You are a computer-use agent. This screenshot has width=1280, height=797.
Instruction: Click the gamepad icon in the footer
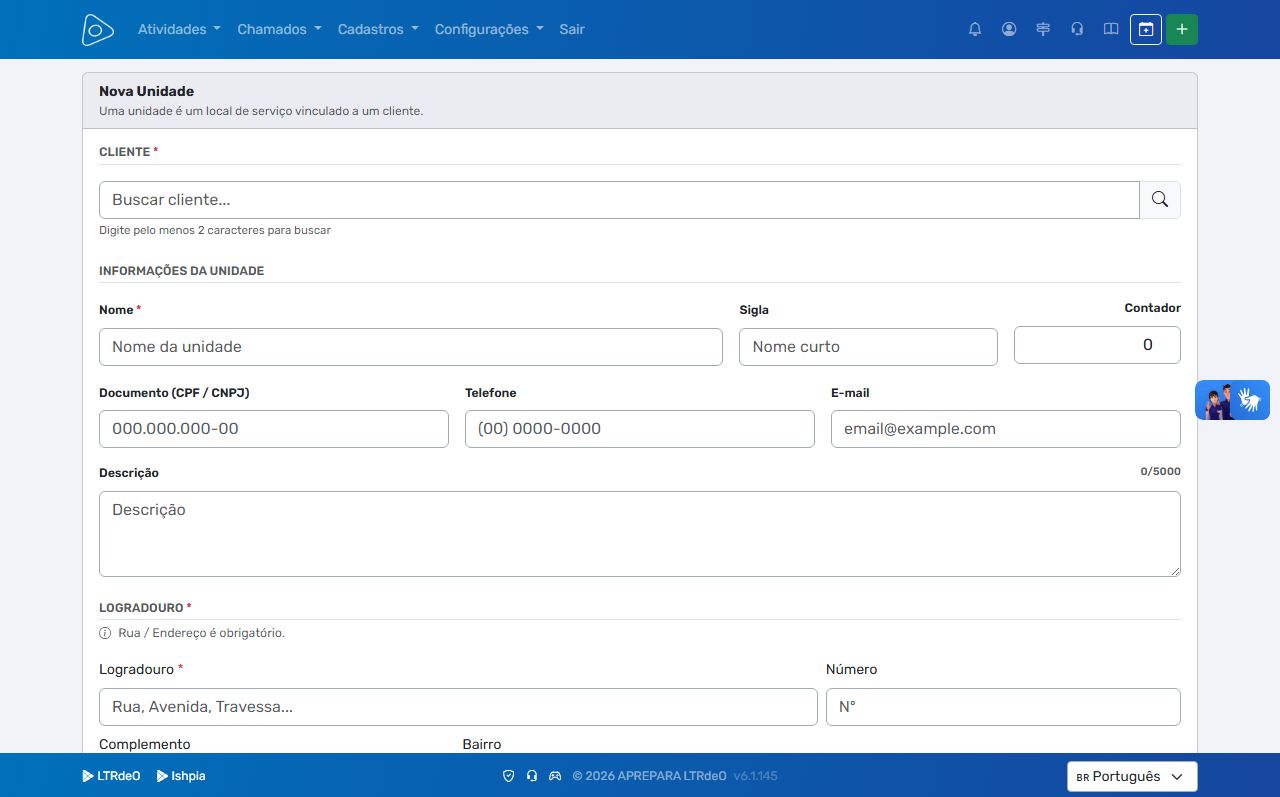tap(555, 776)
